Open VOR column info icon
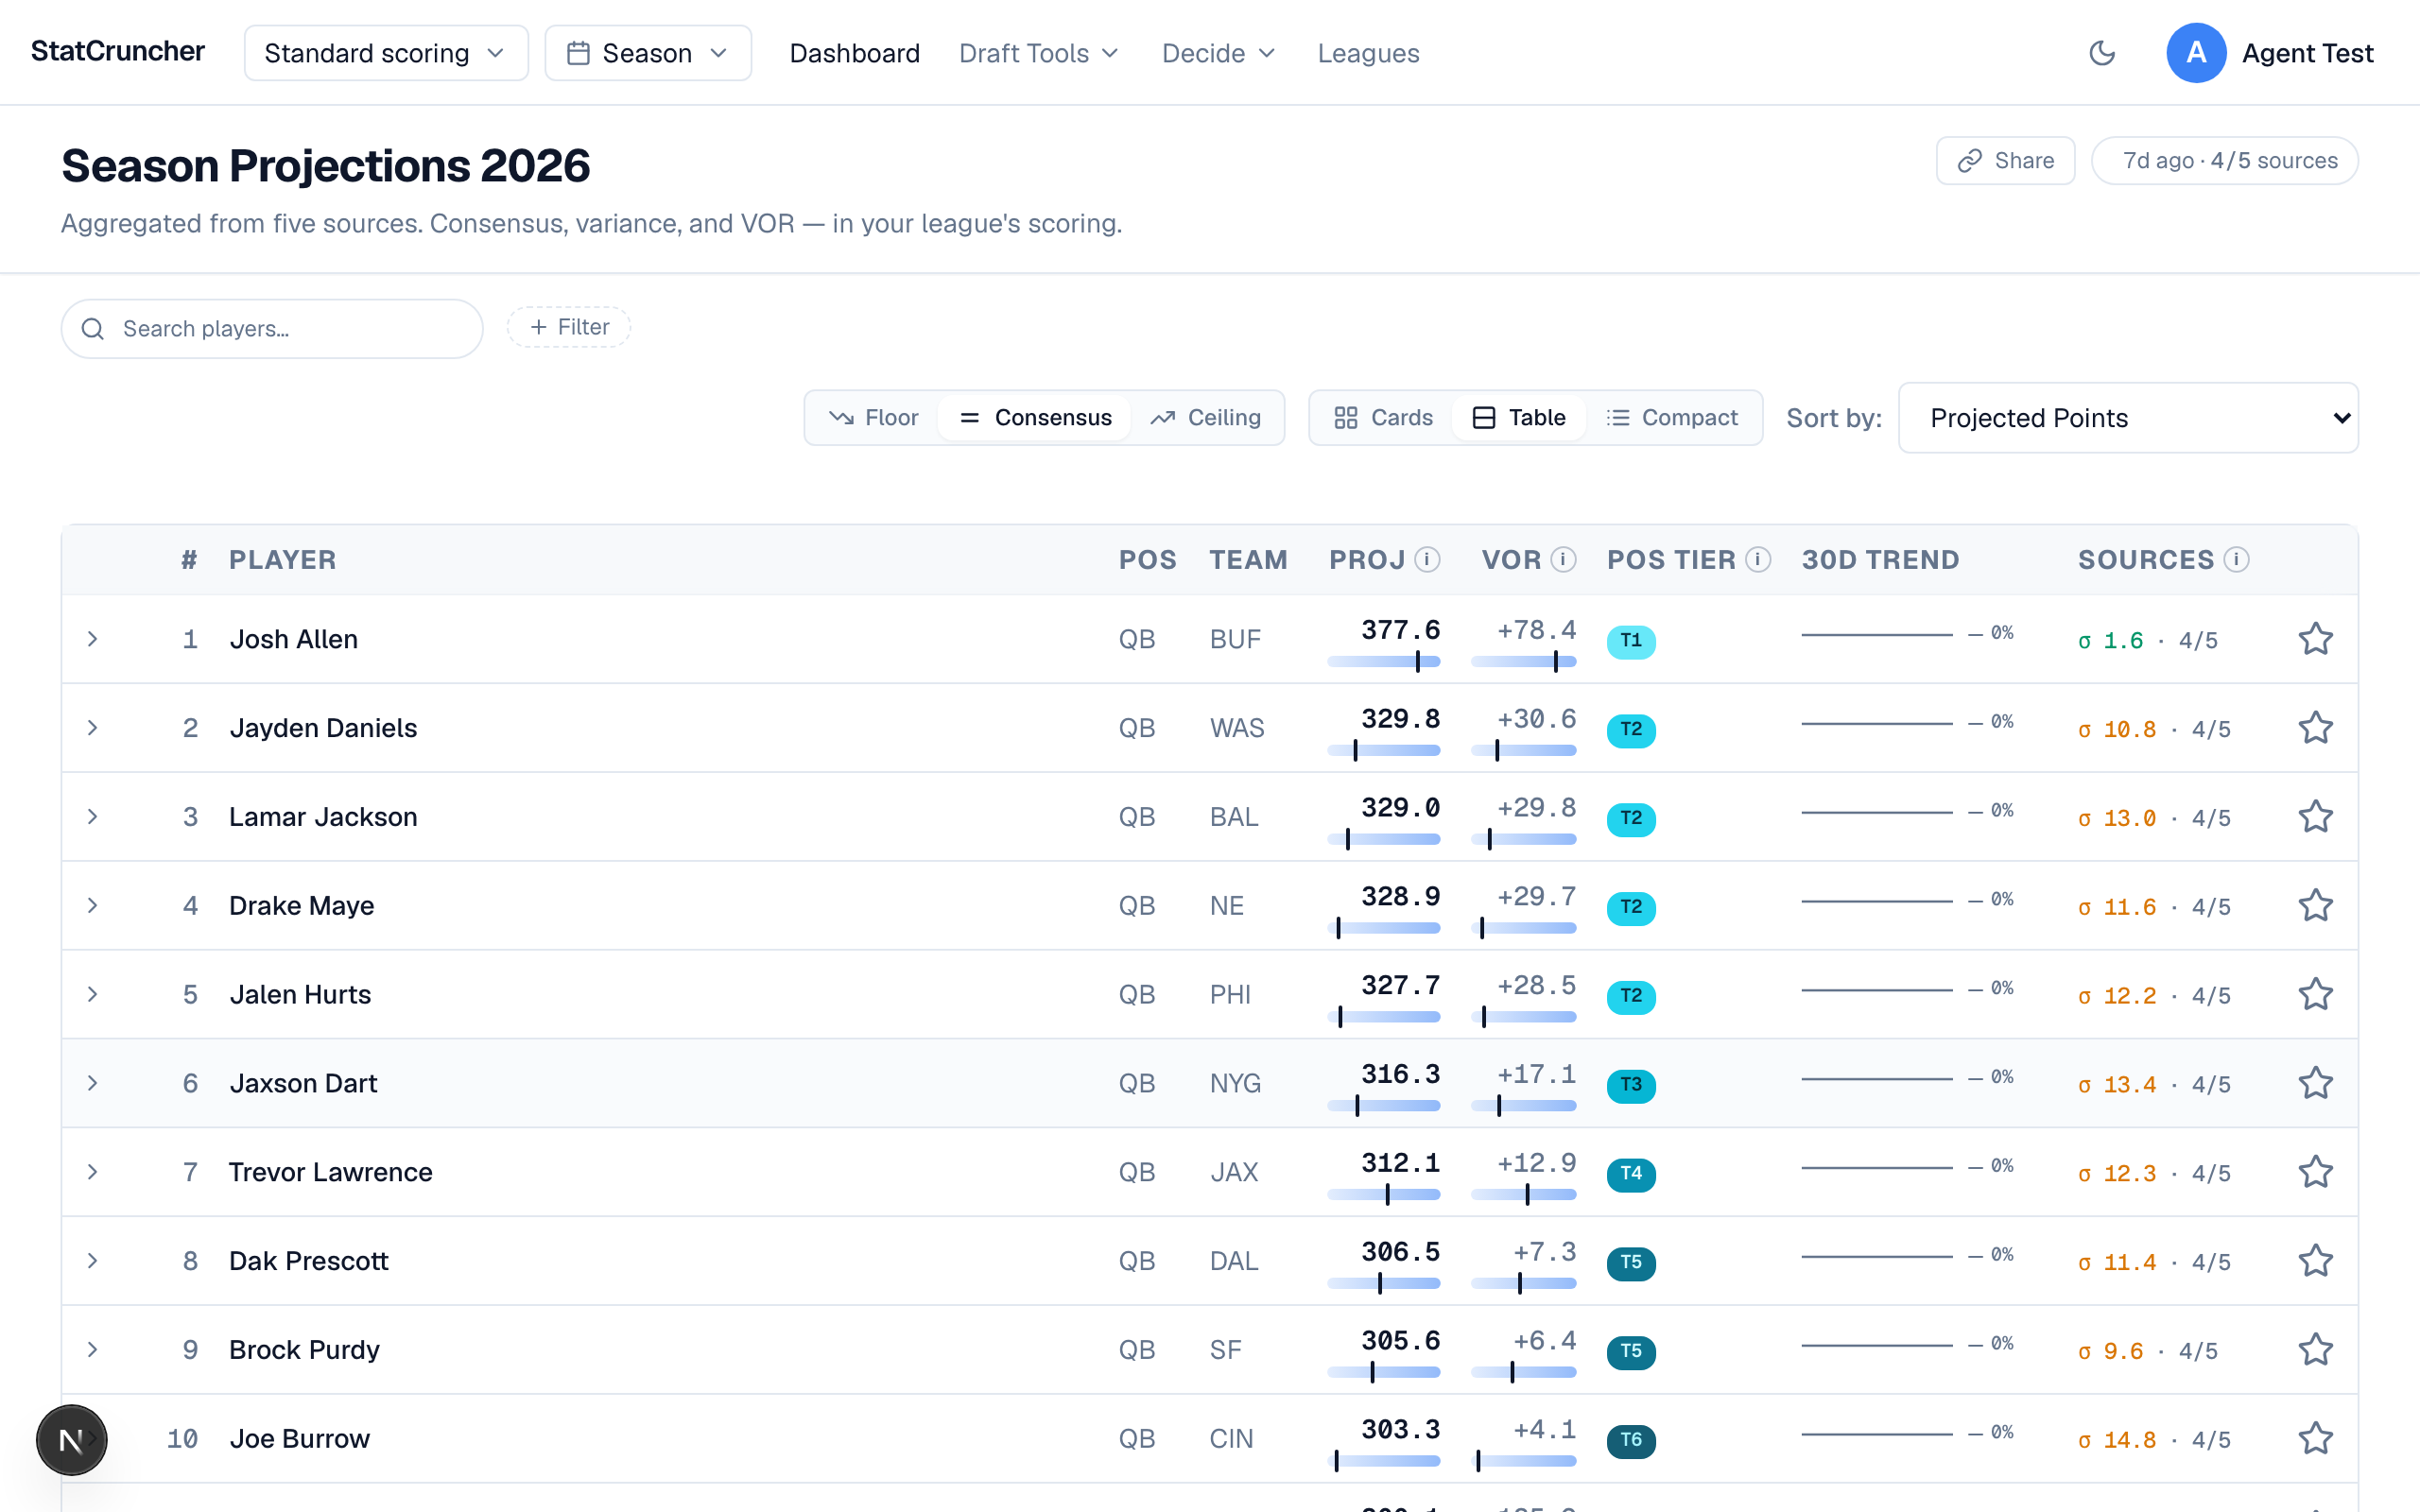2420x1512 pixels. [1563, 560]
